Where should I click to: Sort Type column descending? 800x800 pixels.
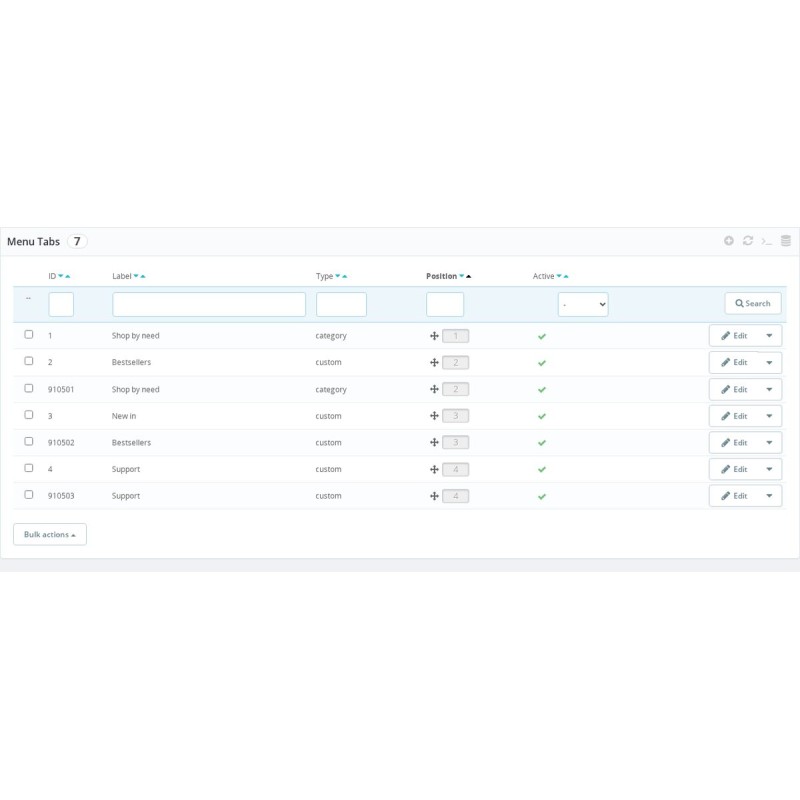pyautogui.click(x=337, y=276)
